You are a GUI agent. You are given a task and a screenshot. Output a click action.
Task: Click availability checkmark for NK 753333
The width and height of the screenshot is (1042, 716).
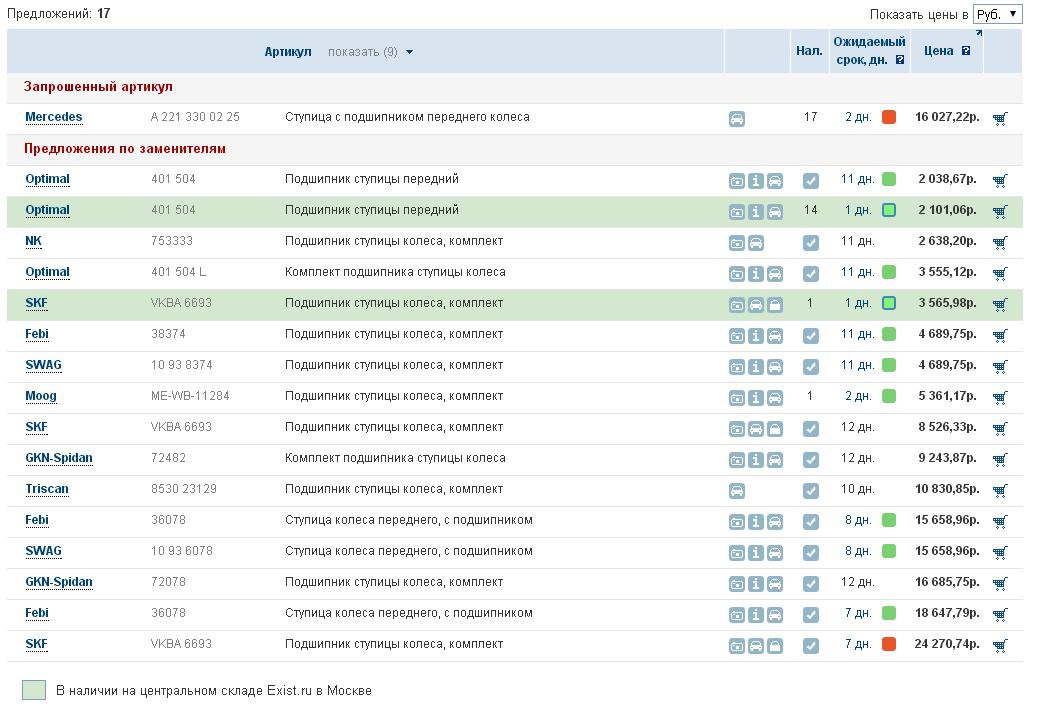tap(811, 243)
